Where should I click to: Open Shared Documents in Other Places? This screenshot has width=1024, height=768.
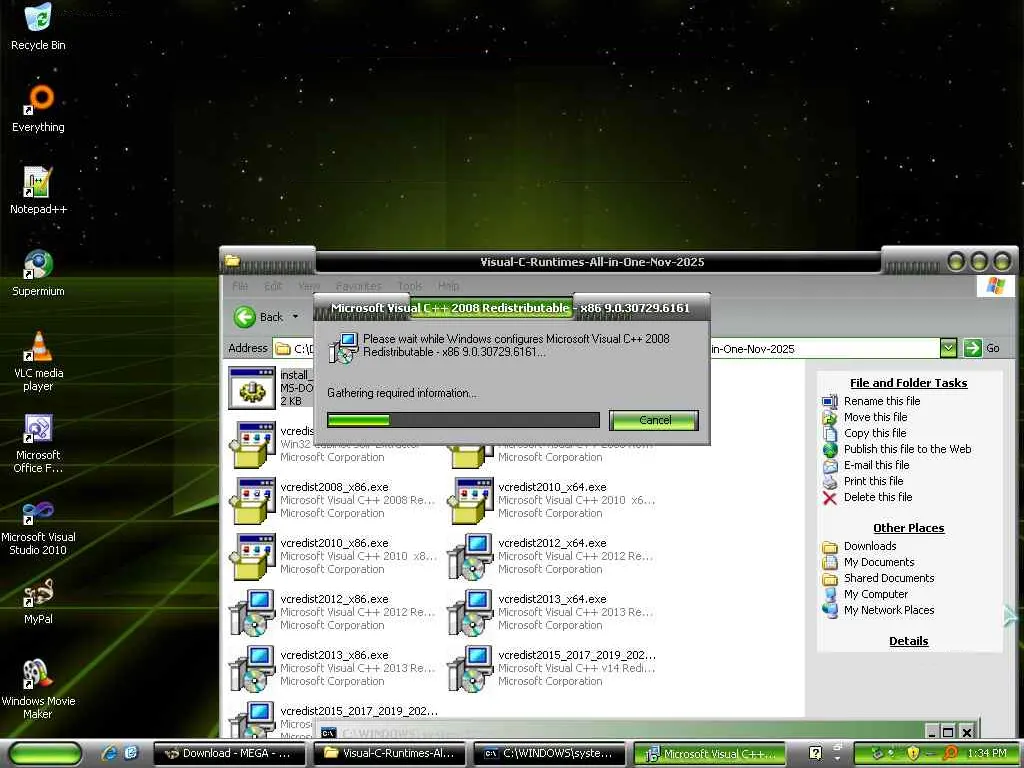889,578
